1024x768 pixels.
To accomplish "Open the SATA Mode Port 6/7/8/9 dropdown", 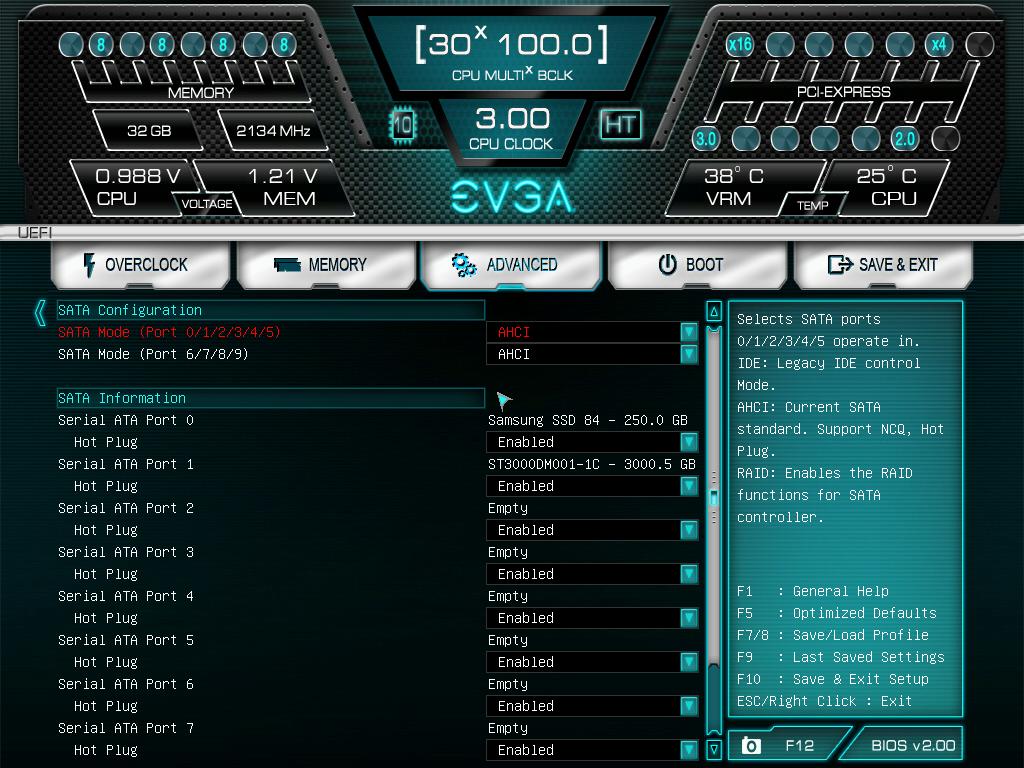I will 690,354.
